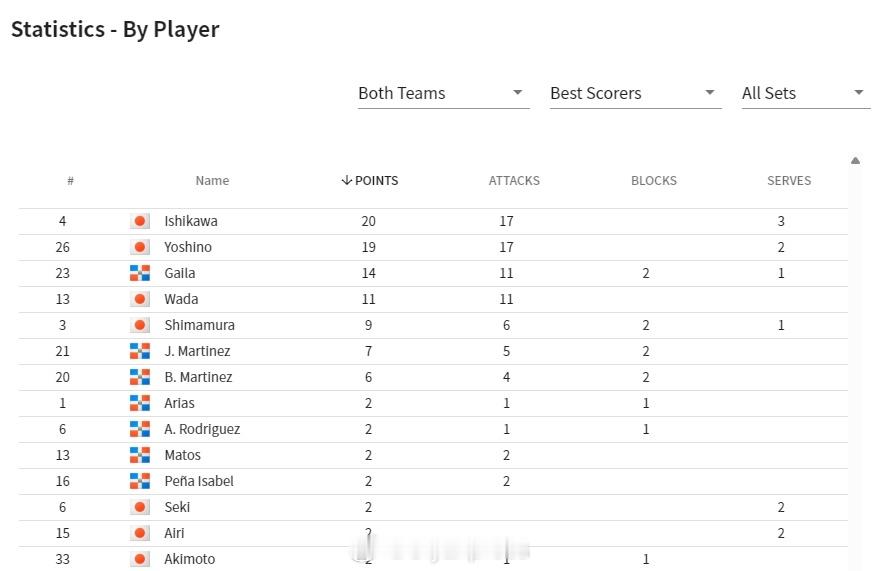Click the flag icon next to Peña Isabel
The width and height of the screenshot is (881, 571).
coord(140,481)
